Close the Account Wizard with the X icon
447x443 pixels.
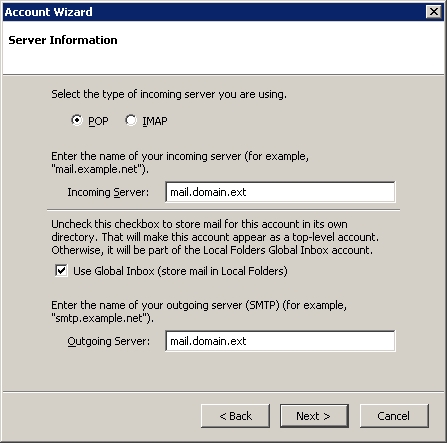coord(434,12)
